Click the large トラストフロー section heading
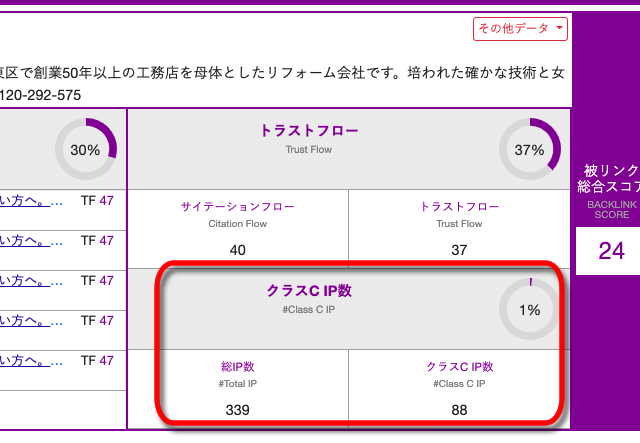Image resolution: width=640 pixels, height=443 pixels. pyautogui.click(x=308, y=131)
